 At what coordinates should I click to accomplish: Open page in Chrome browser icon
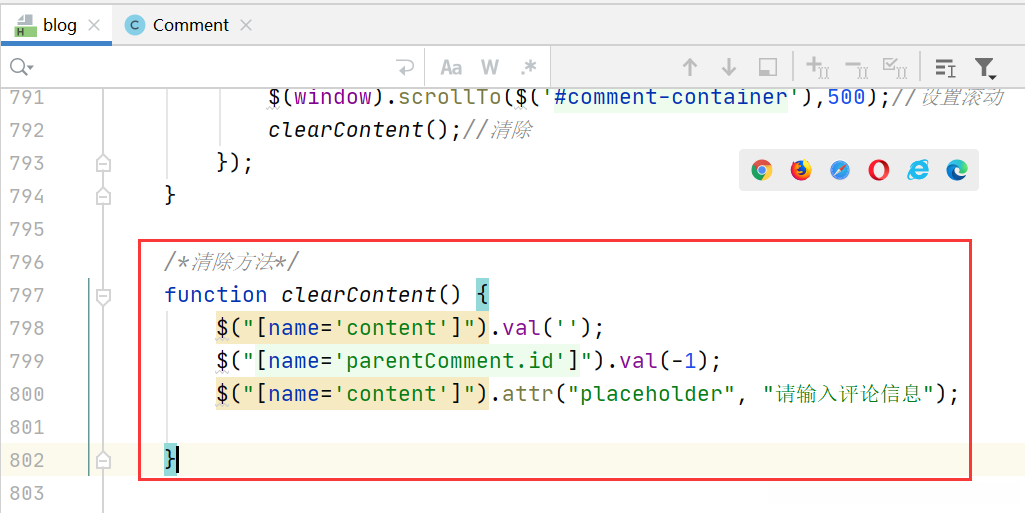coord(762,171)
